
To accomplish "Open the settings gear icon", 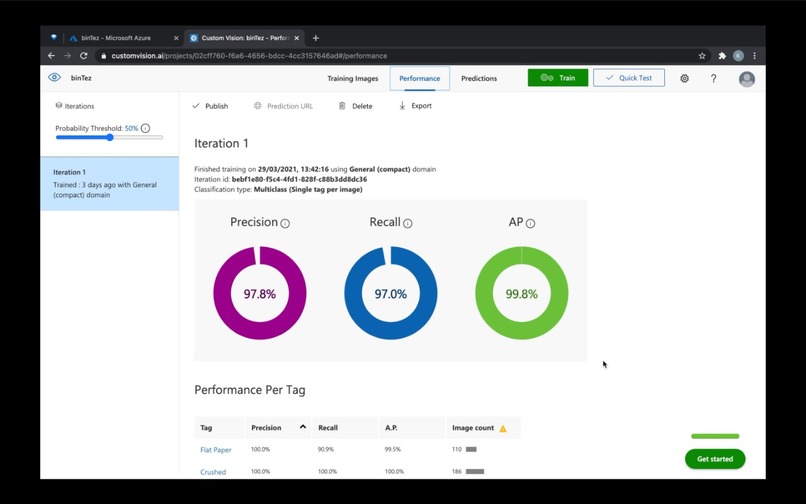I will [x=684, y=78].
